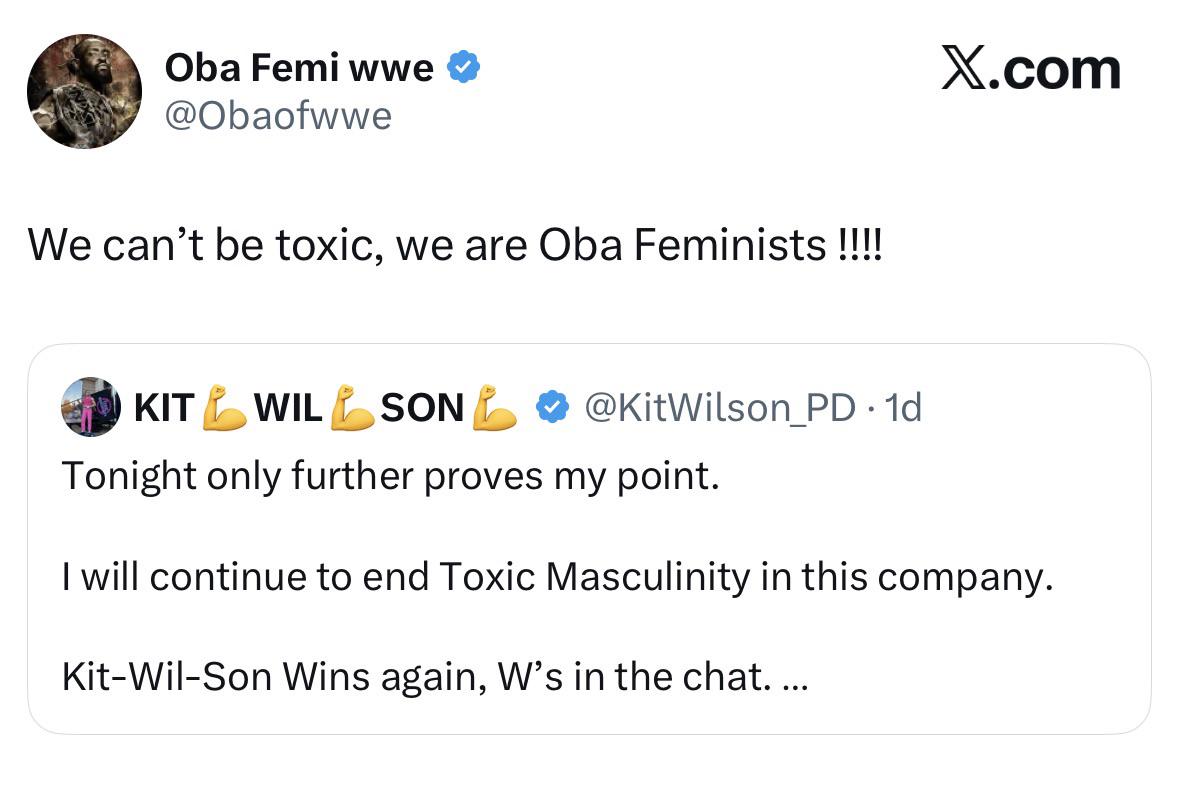Open the Oba Femi wwe display name link
This screenshot has height=790, width=1179.
coord(298,68)
